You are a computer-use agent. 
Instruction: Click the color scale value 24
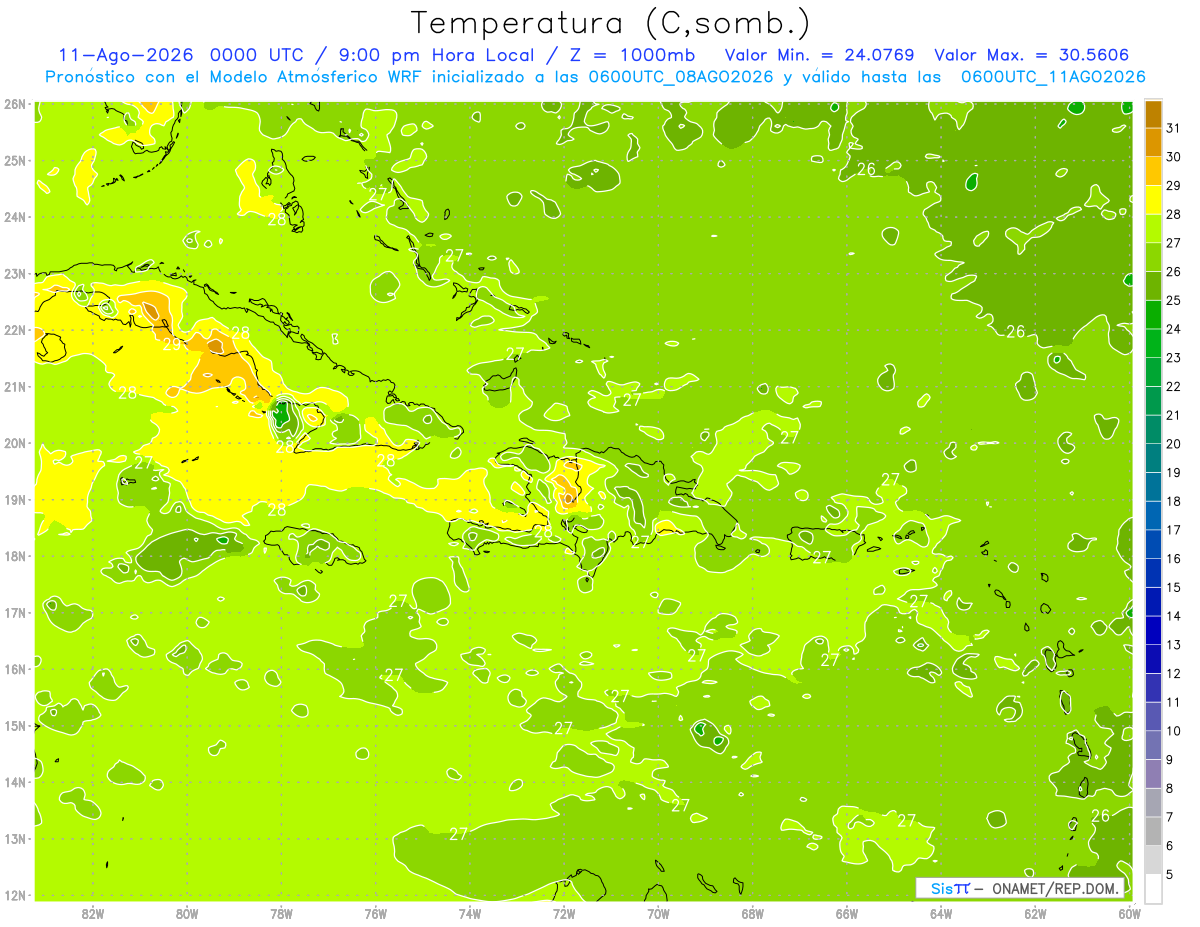(1173, 329)
